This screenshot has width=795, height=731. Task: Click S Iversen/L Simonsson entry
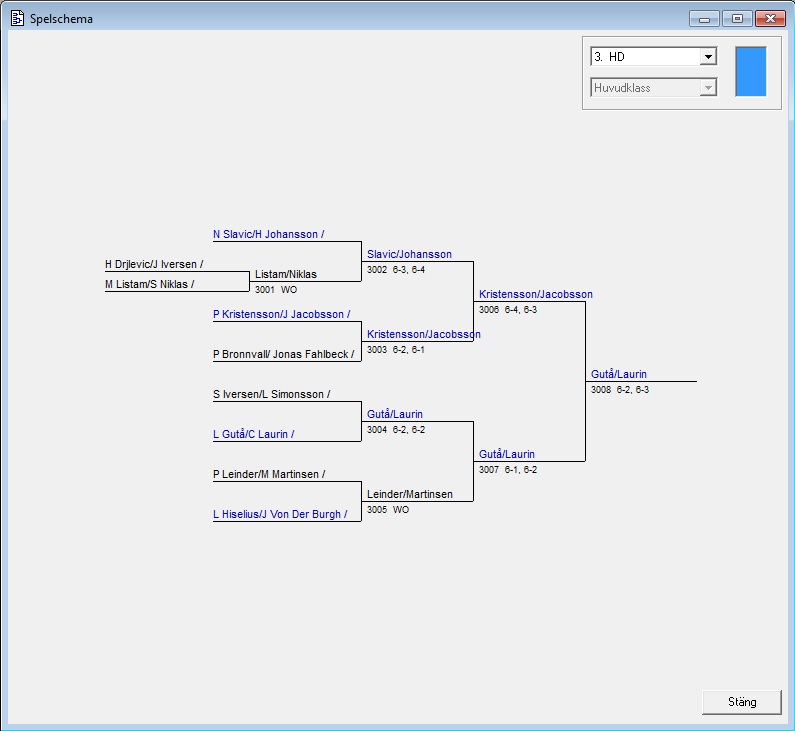click(271, 395)
